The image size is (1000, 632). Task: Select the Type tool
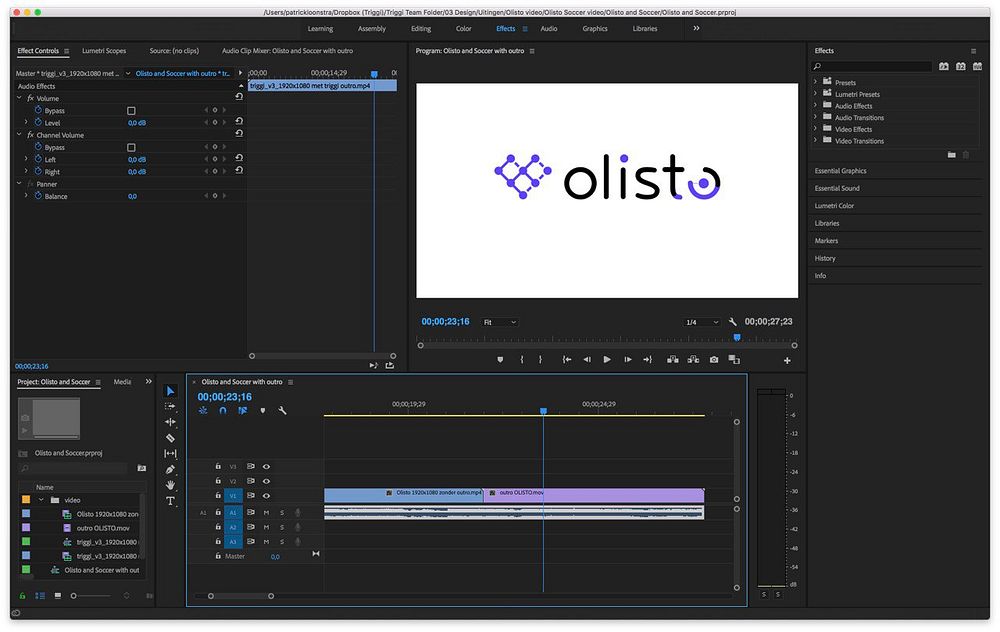[x=170, y=501]
